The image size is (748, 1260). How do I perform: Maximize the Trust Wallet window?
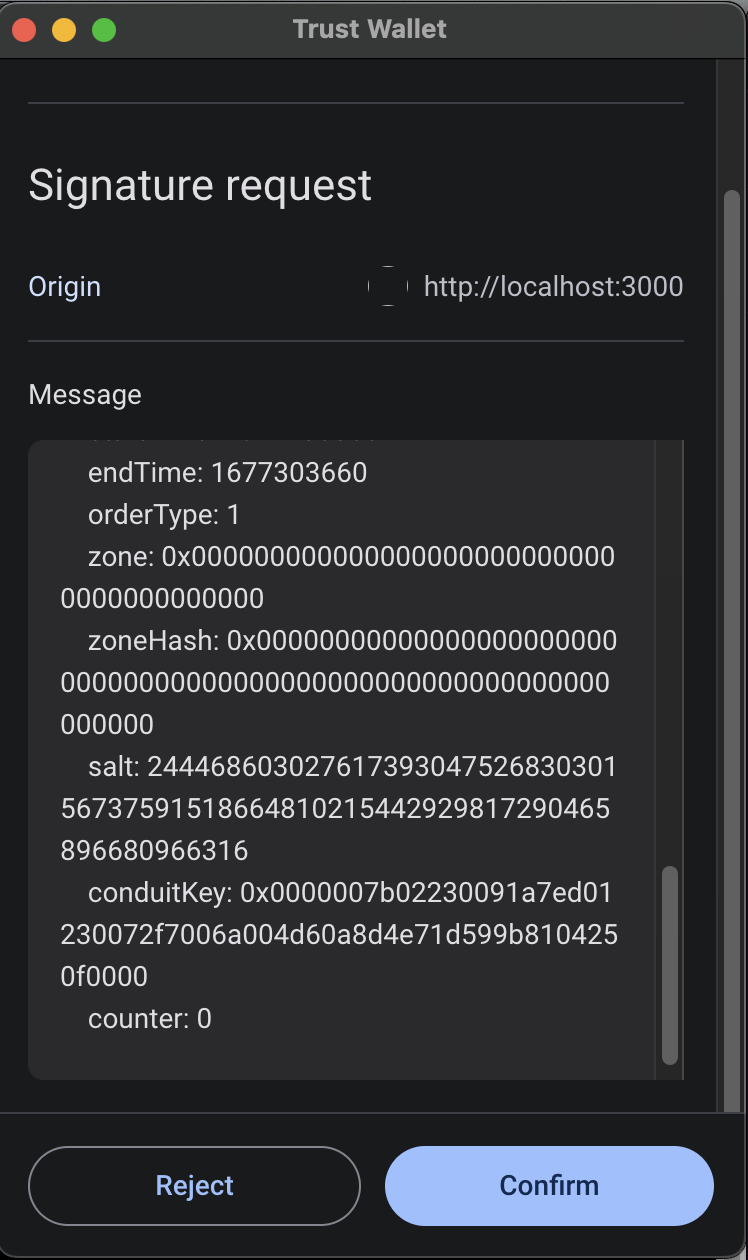coord(104,29)
